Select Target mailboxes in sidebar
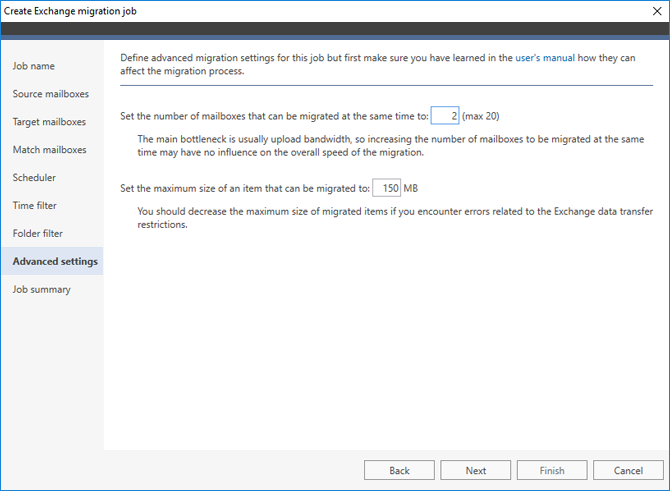 pos(49,122)
